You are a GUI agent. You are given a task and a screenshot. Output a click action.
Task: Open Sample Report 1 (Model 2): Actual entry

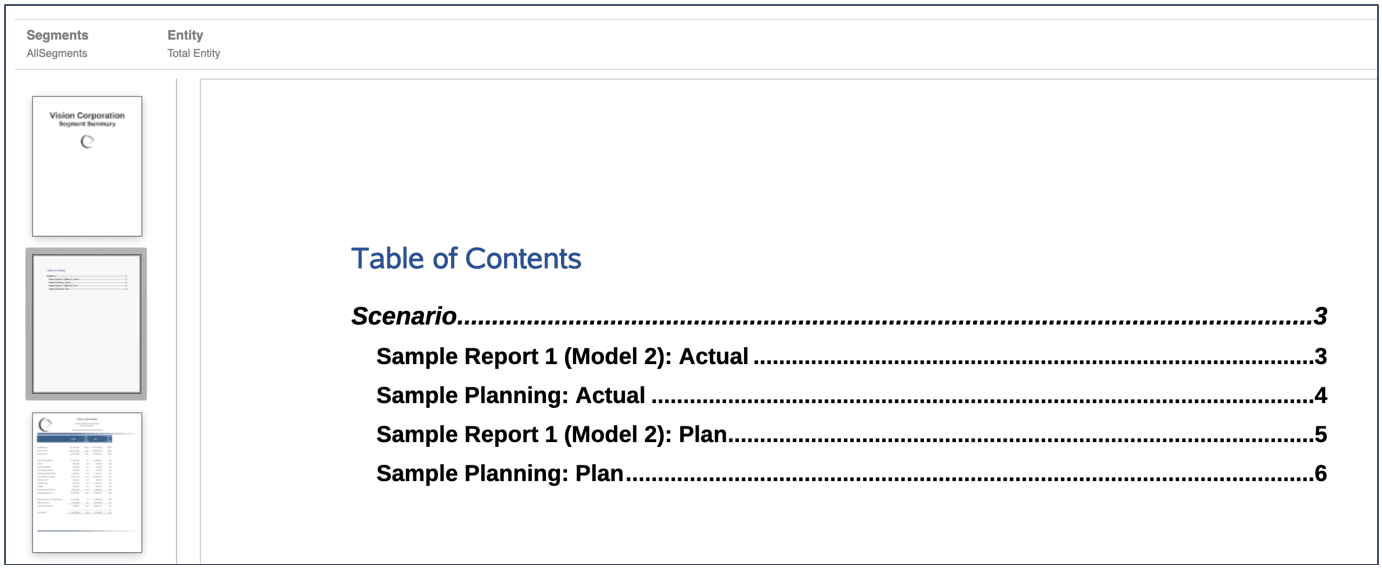click(562, 356)
